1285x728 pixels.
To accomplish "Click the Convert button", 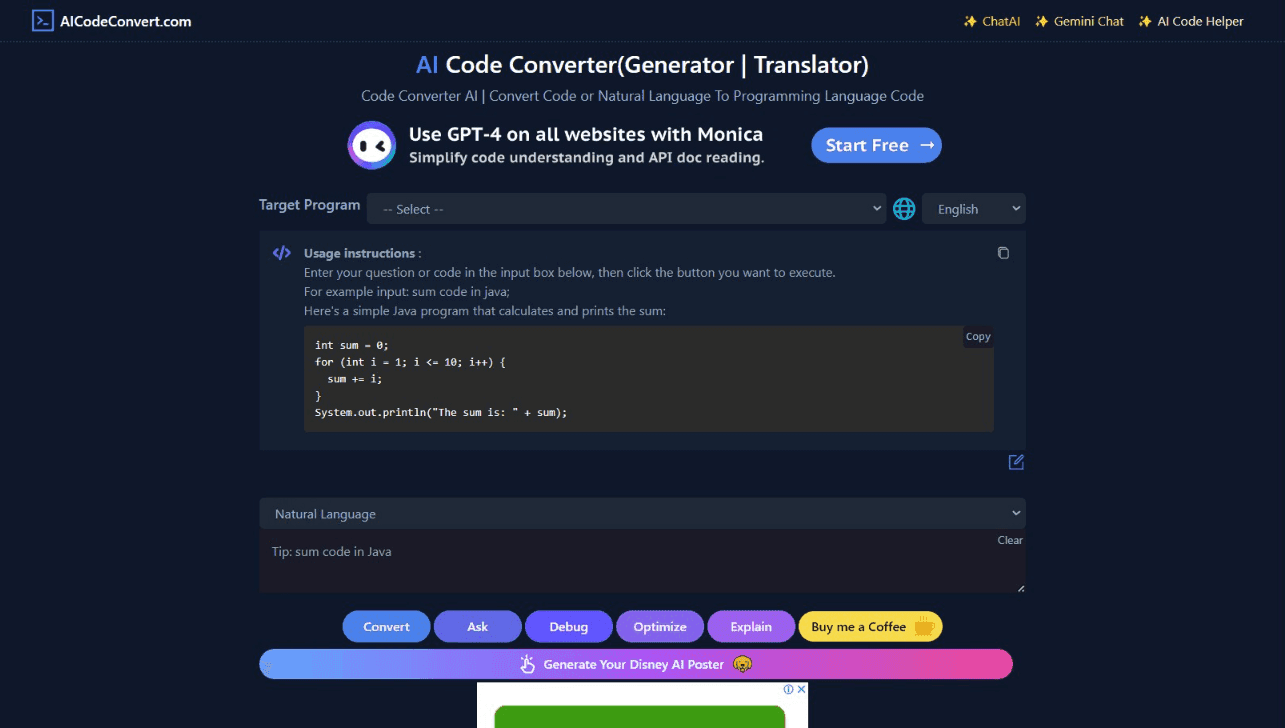I will pyautogui.click(x=386, y=627).
